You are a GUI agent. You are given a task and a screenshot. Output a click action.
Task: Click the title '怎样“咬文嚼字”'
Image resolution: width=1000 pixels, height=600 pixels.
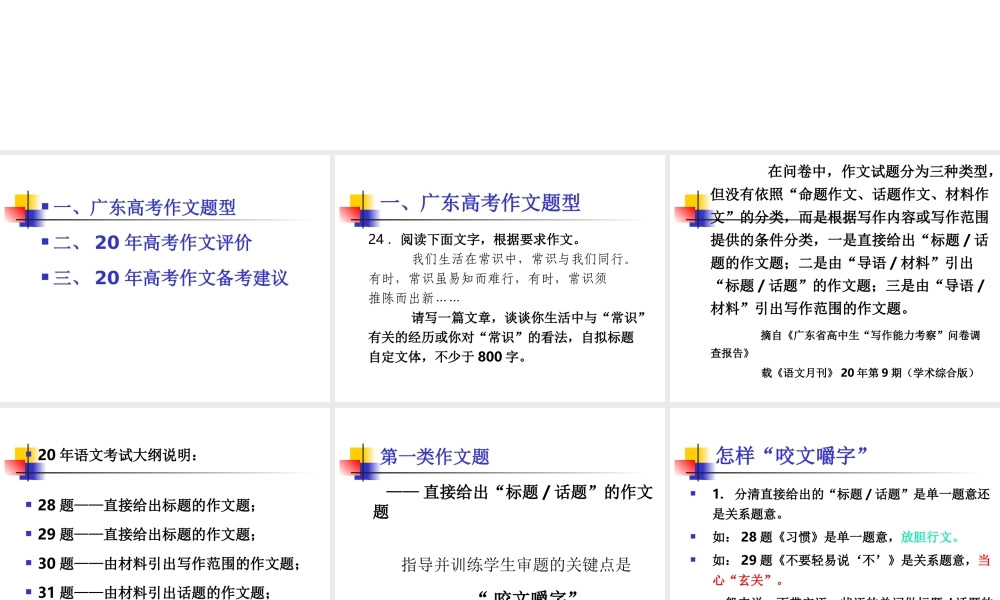tap(791, 455)
